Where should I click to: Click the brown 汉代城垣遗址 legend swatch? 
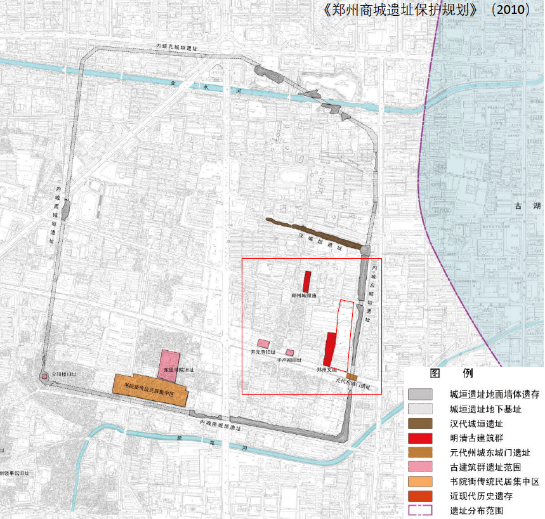pyautogui.click(x=421, y=423)
